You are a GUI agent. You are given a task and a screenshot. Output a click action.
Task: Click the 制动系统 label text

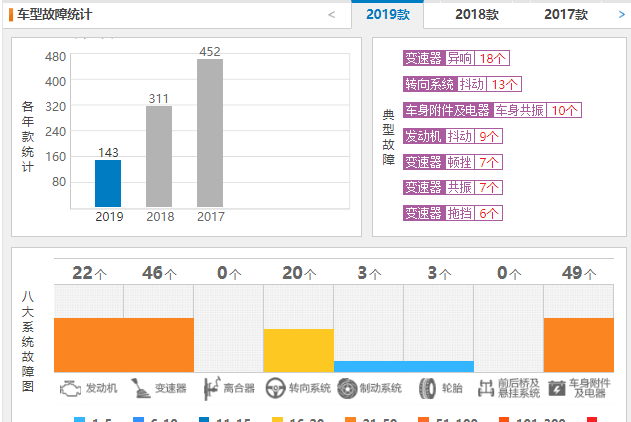click(380, 388)
